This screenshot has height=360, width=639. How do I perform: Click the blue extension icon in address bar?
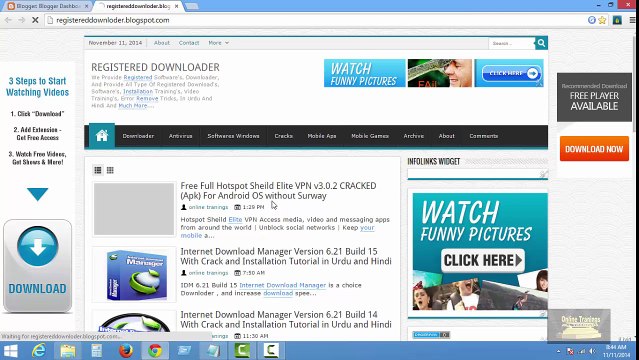coord(592,20)
